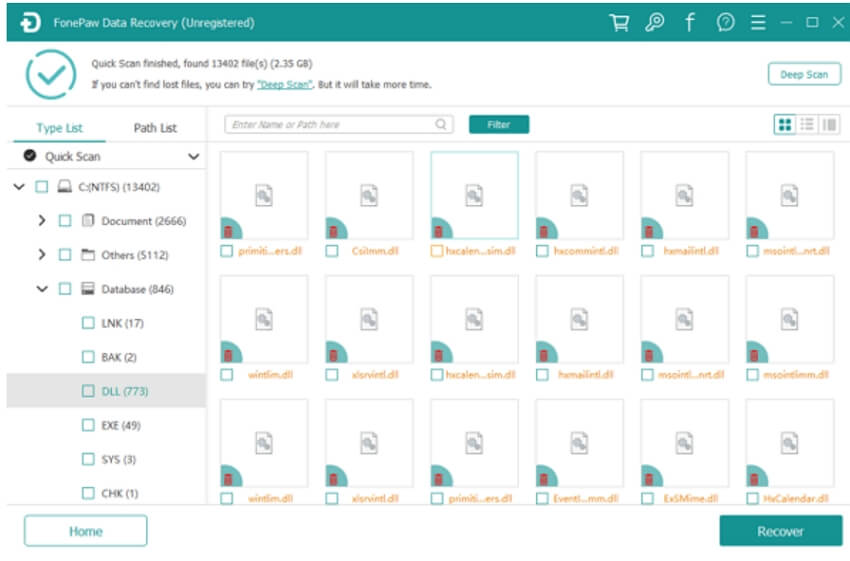850x561 pixels.
Task: Select the EXE (49) file type
Action: tap(121, 425)
